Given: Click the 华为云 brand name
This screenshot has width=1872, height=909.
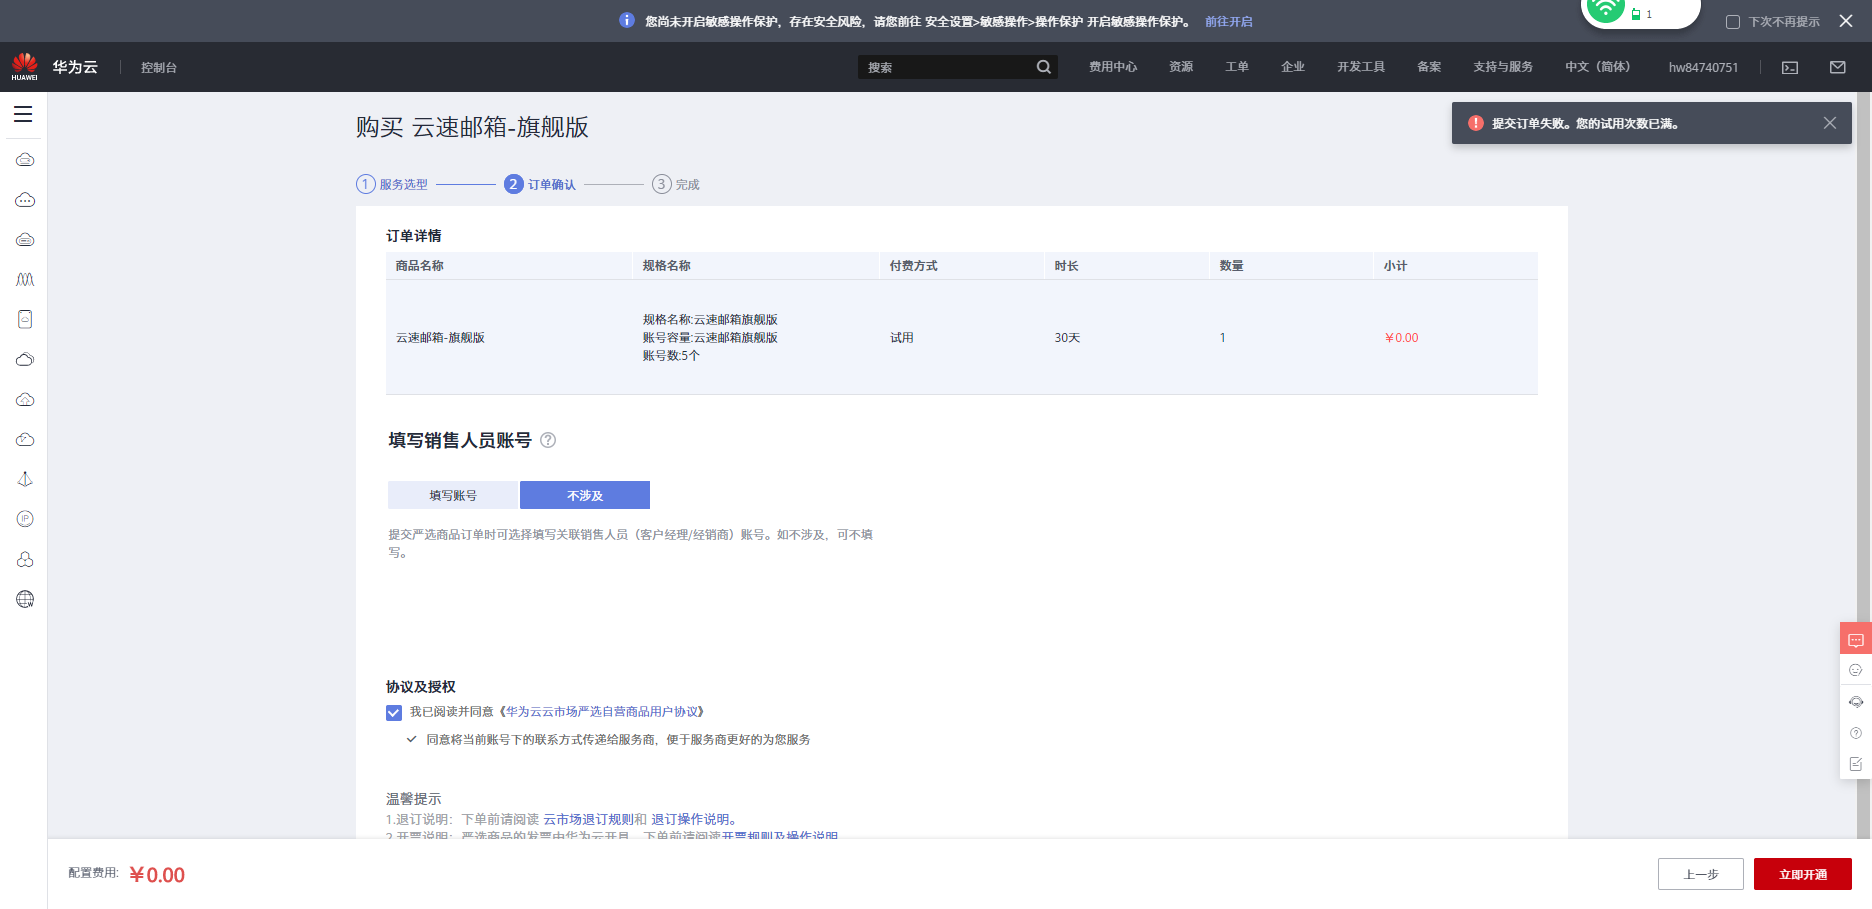Looking at the screenshot, I should tap(75, 67).
